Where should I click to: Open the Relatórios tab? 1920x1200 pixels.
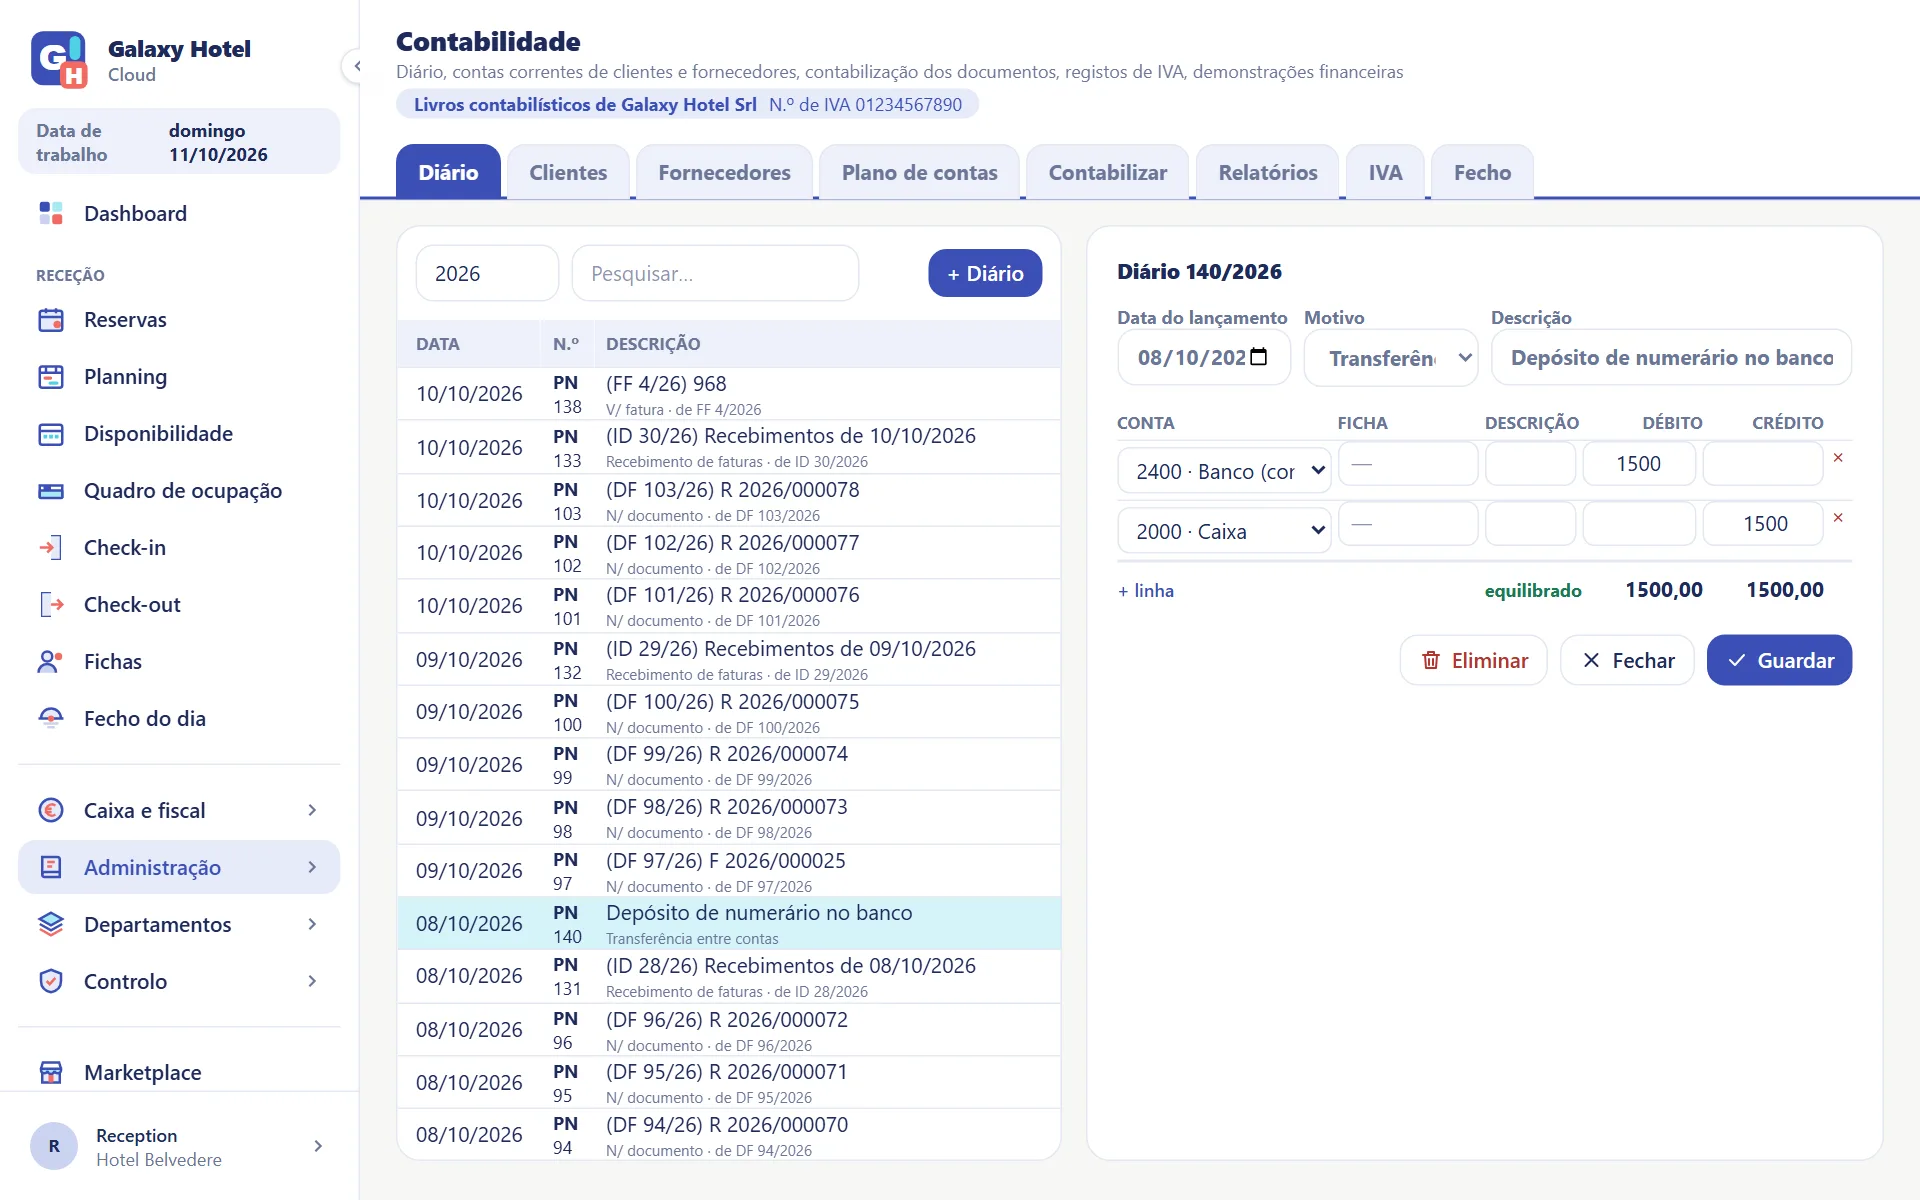1267,172
